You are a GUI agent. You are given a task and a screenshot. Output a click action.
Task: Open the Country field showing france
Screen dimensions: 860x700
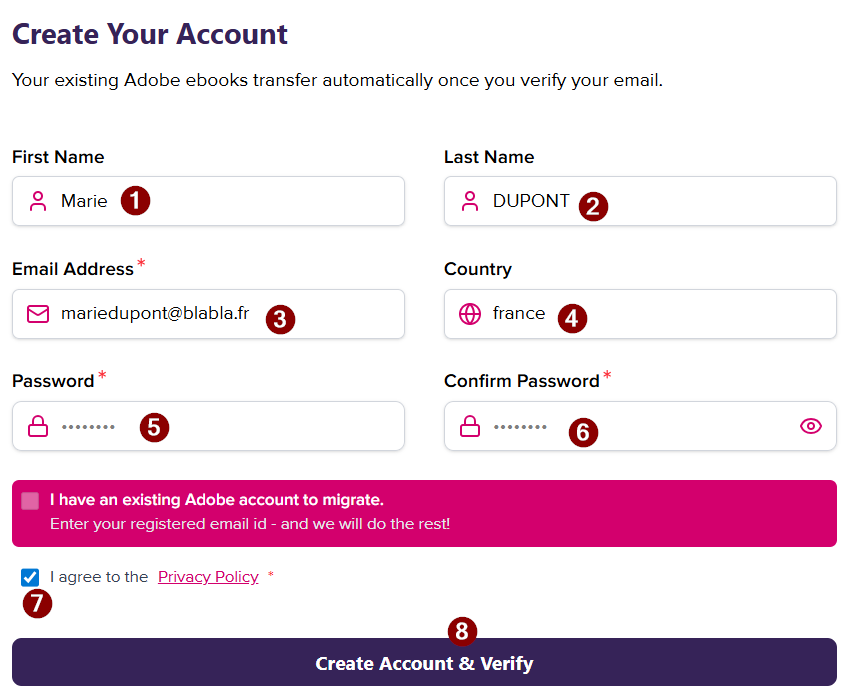(x=641, y=314)
